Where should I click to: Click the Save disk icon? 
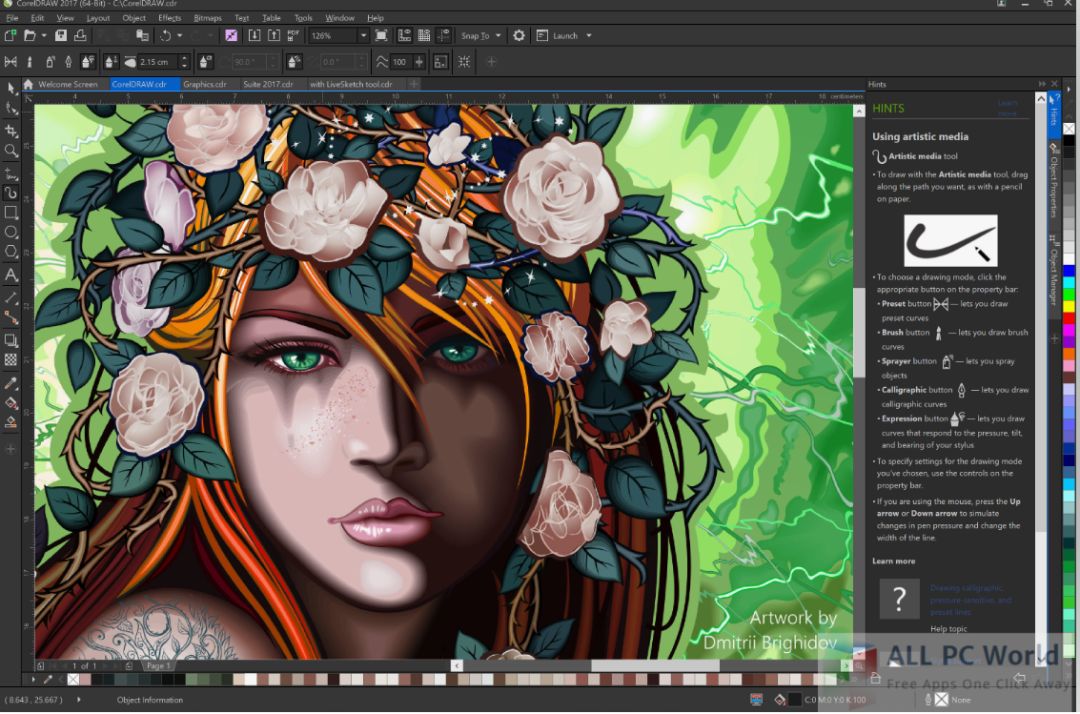coord(61,35)
